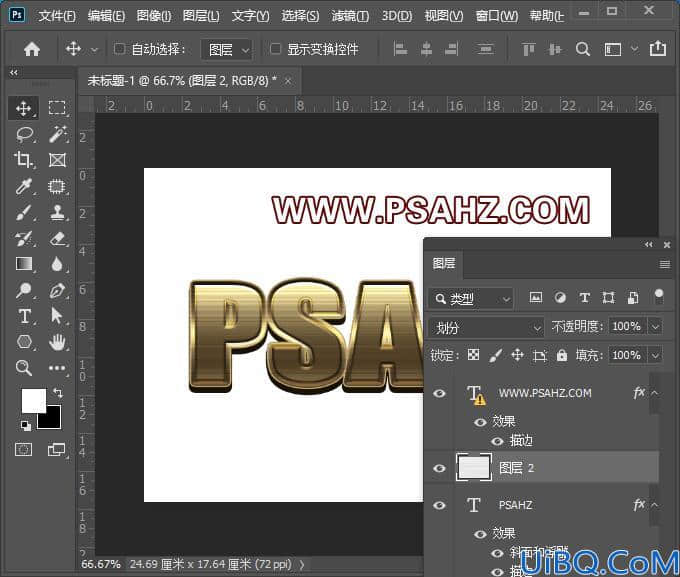
Task: Open the 不透明度 opacity dropdown arrow
Action: [655, 326]
